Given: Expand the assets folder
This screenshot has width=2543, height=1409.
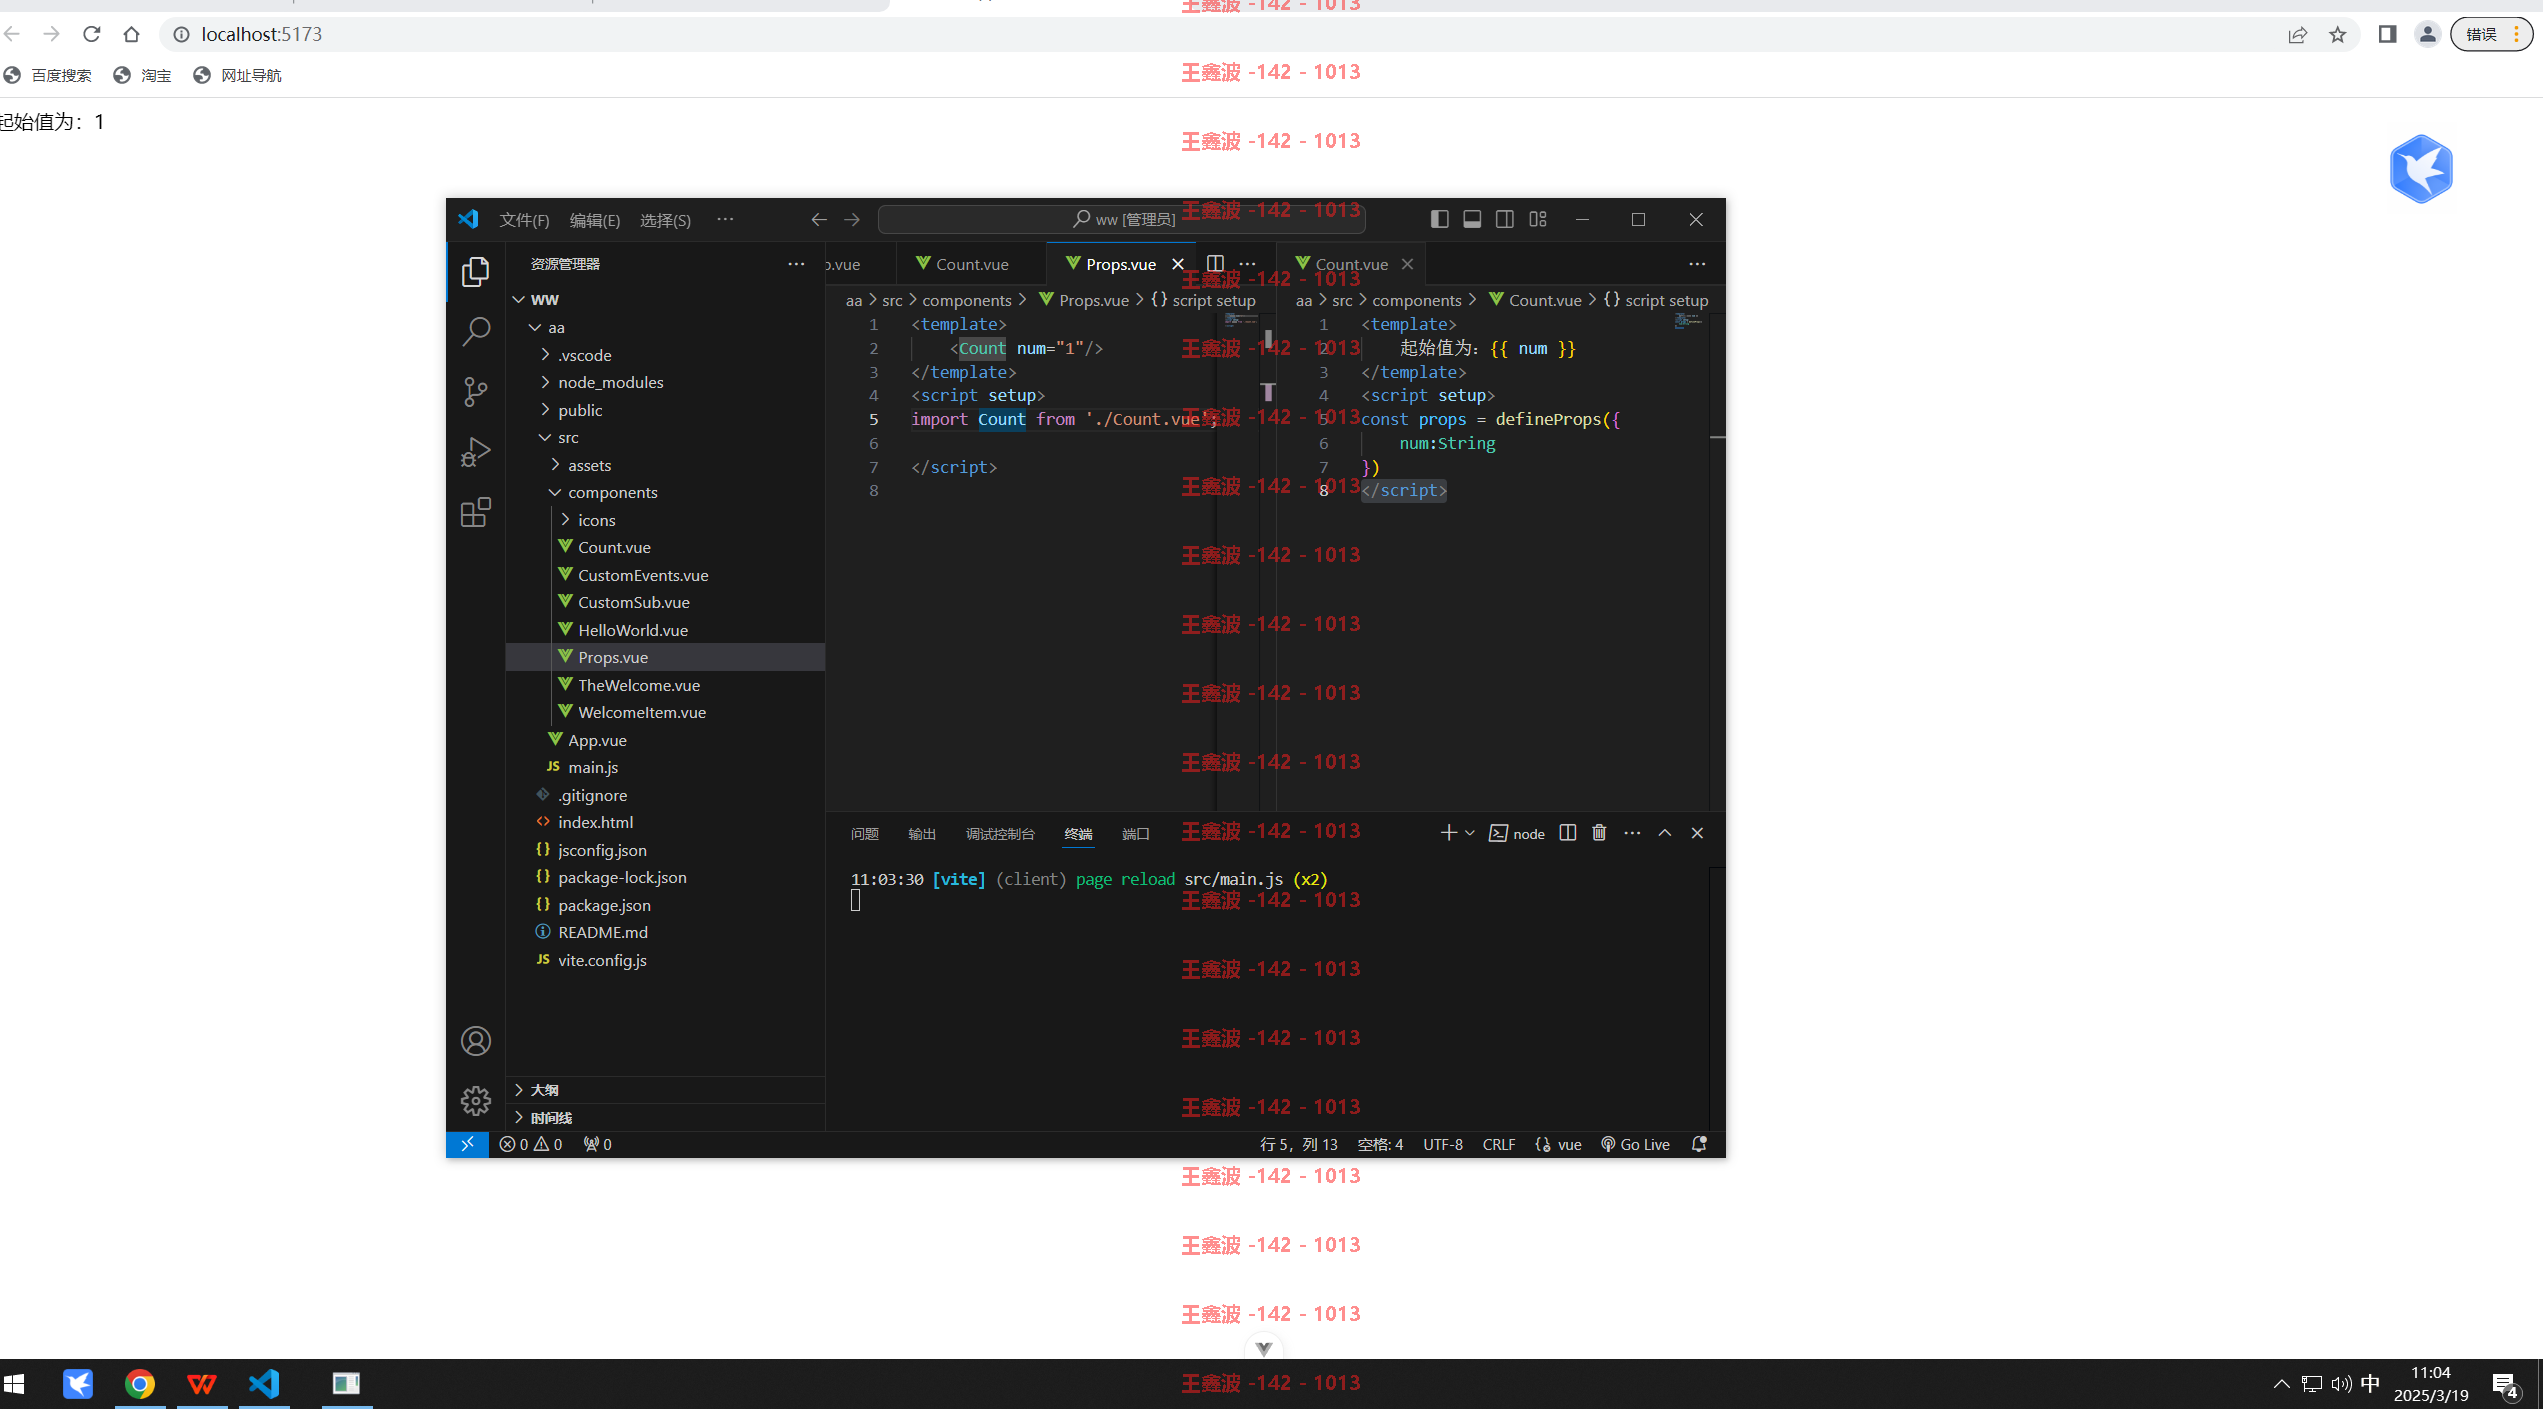Looking at the screenshot, I should click(x=555, y=465).
